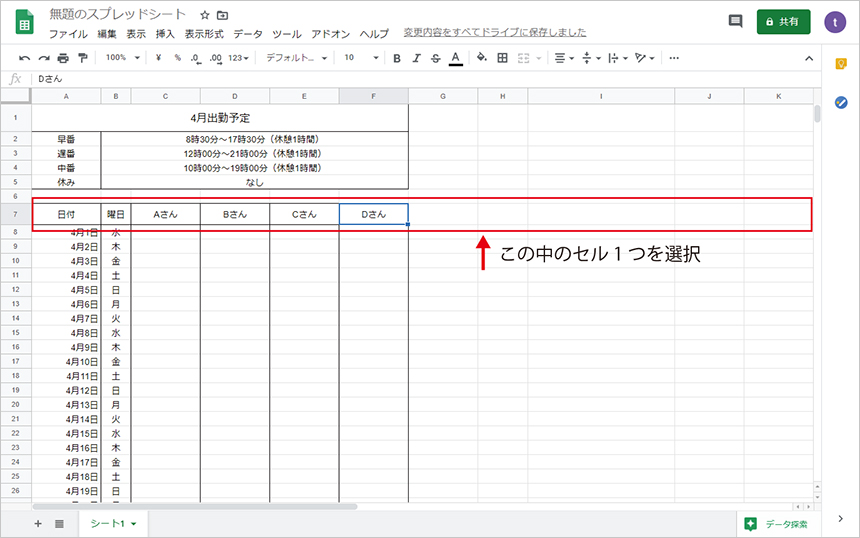860x538 pixels.
Task: Toggle strikethrough formatting
Action: coord(435,58)
